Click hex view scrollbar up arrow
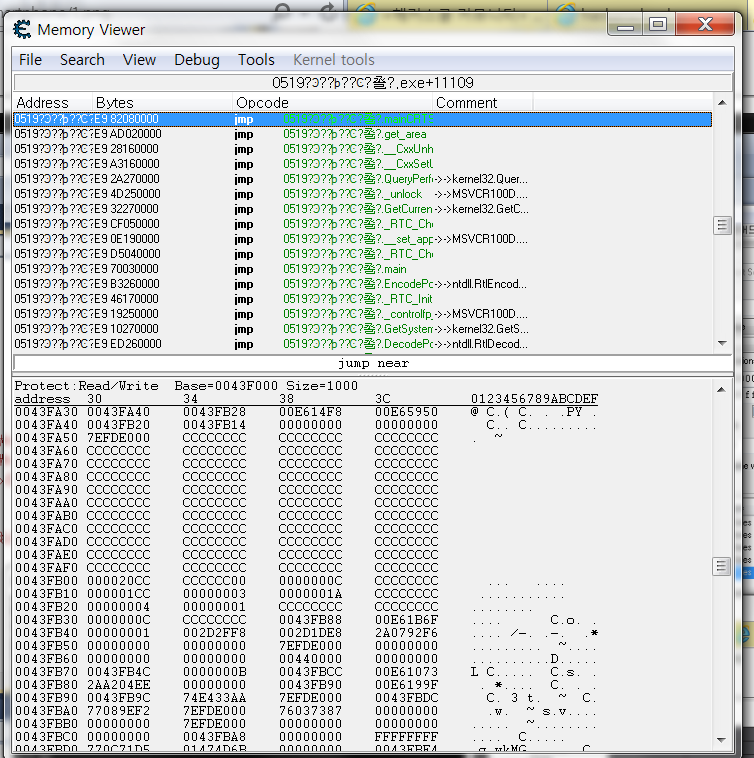The width and height of the screenshot is (754, 758). 723,386
